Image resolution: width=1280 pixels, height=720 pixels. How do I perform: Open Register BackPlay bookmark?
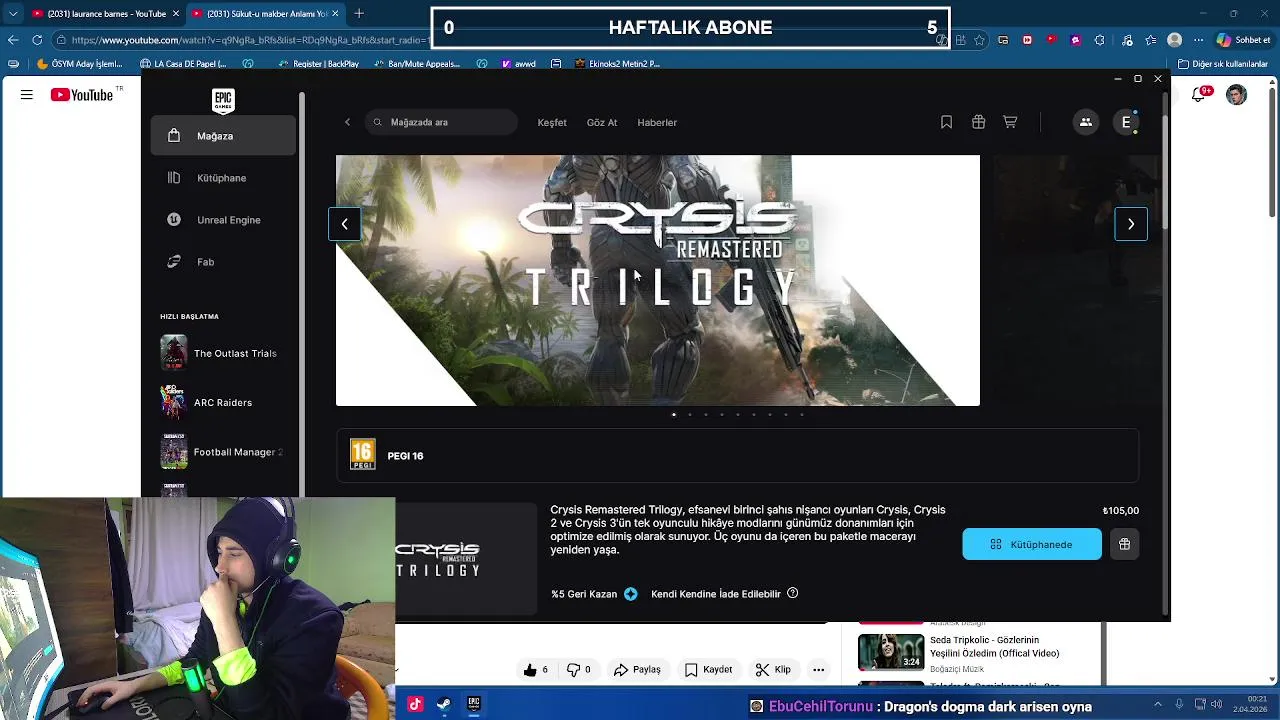[x=318, y=63]
